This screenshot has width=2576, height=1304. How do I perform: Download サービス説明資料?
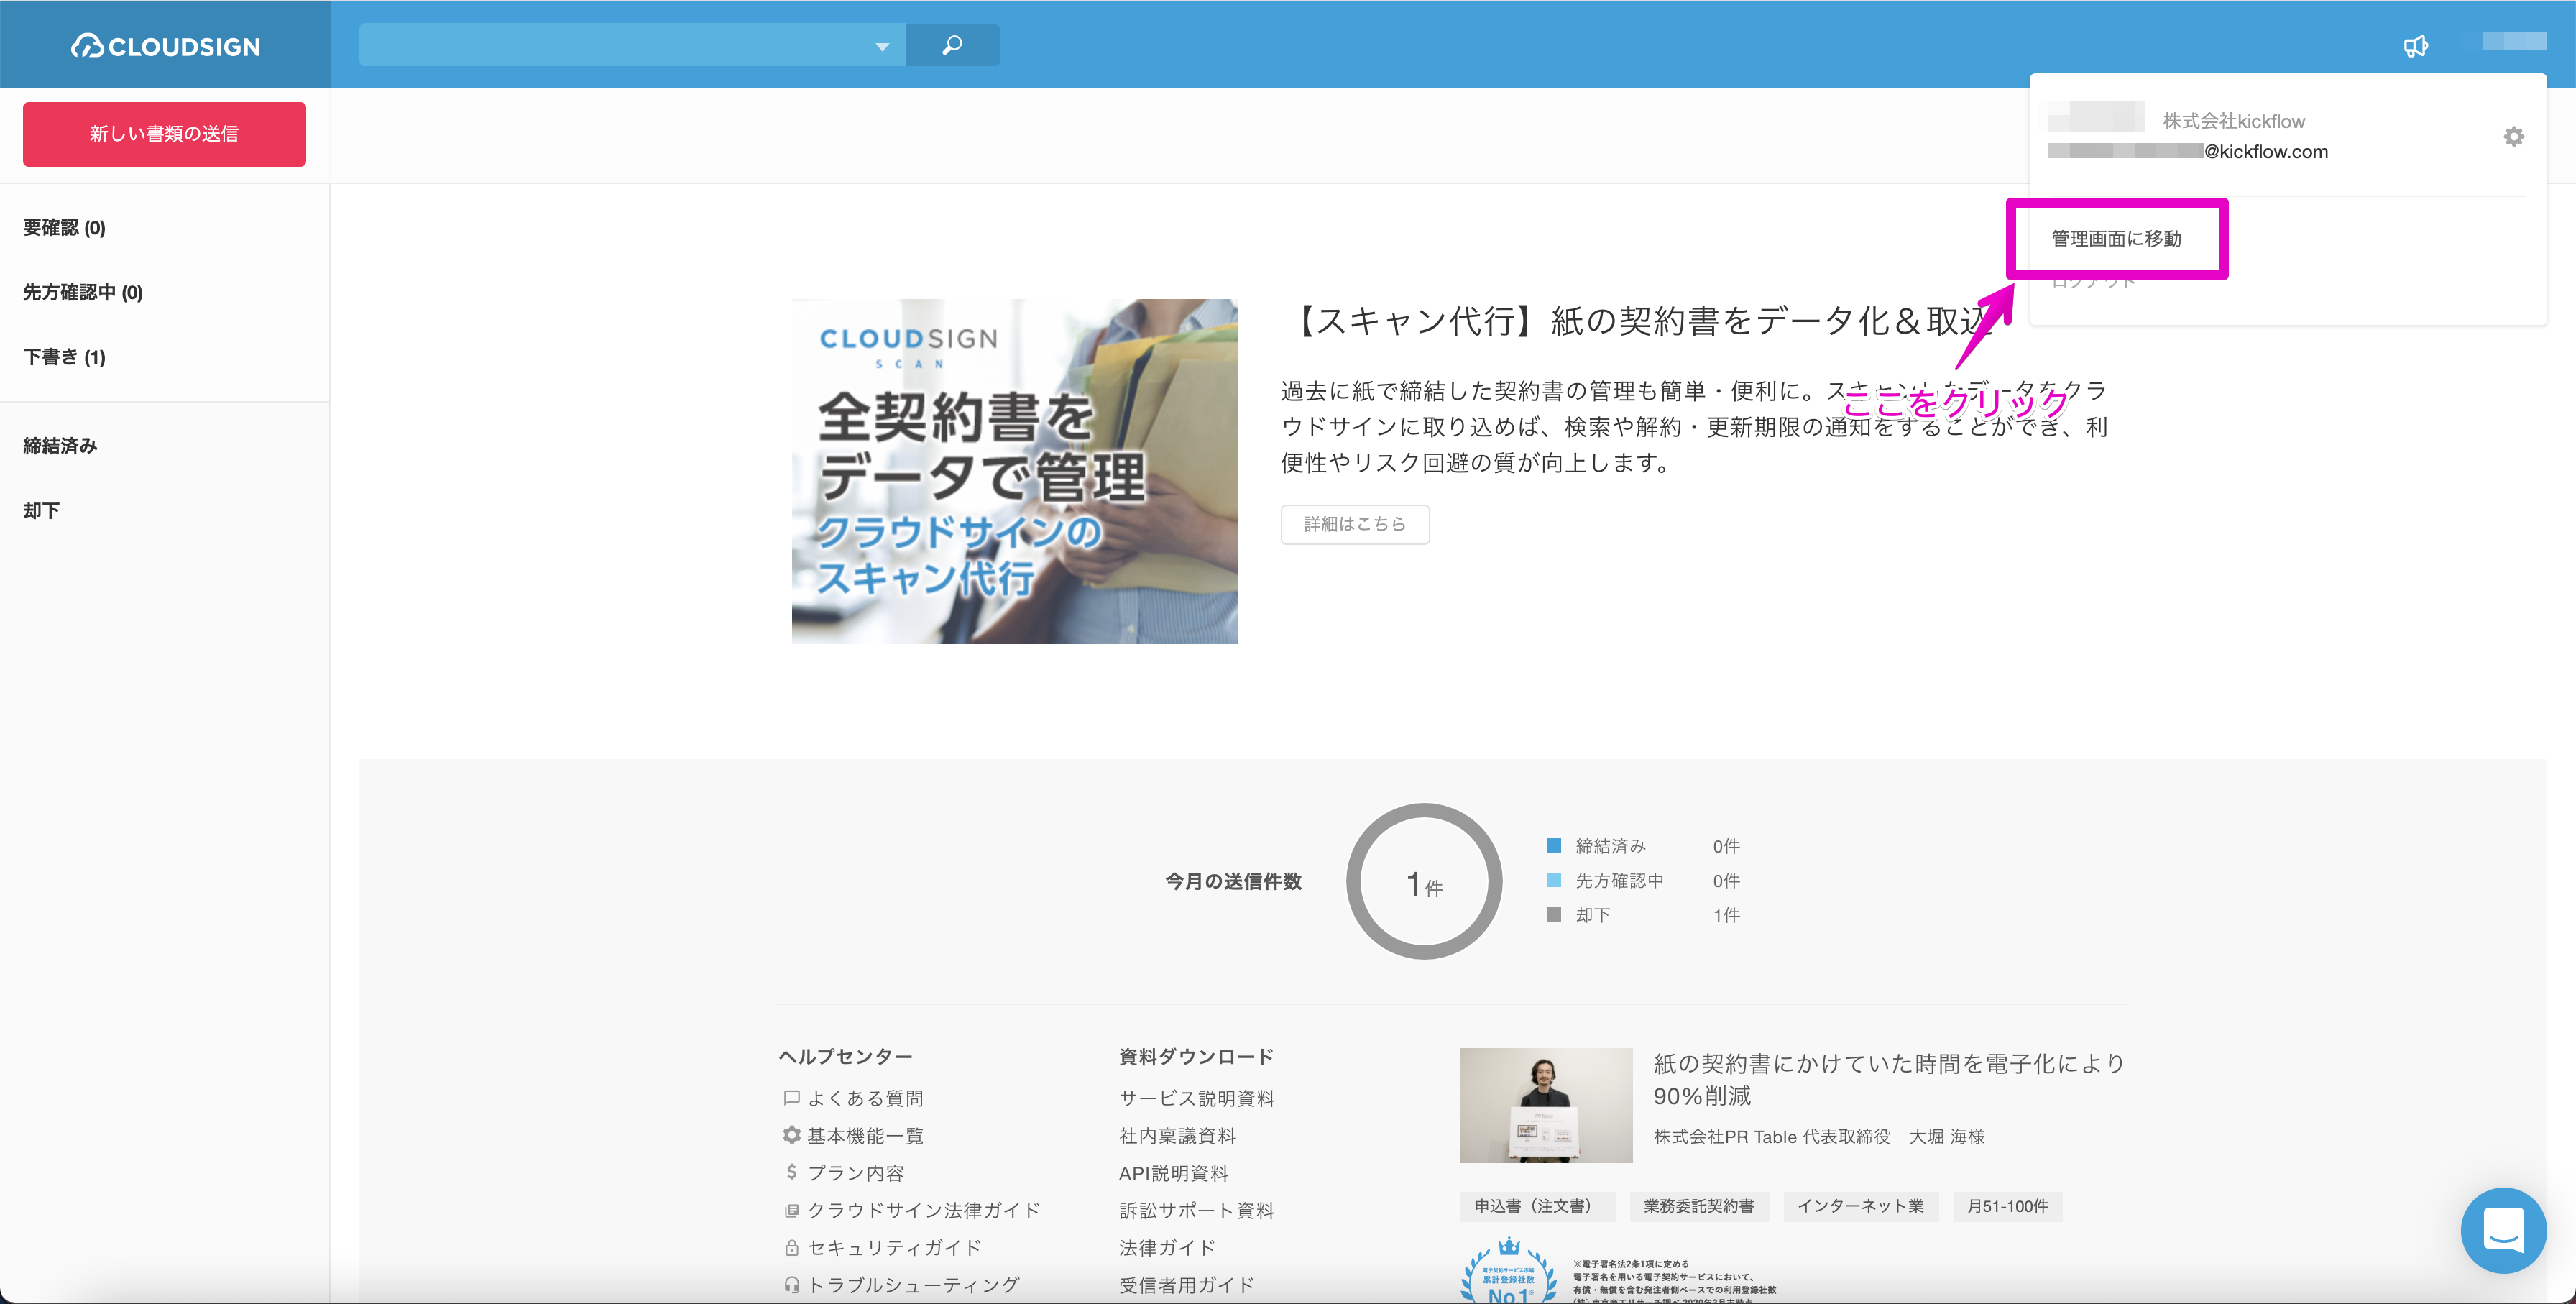tap(1197, 1098)
